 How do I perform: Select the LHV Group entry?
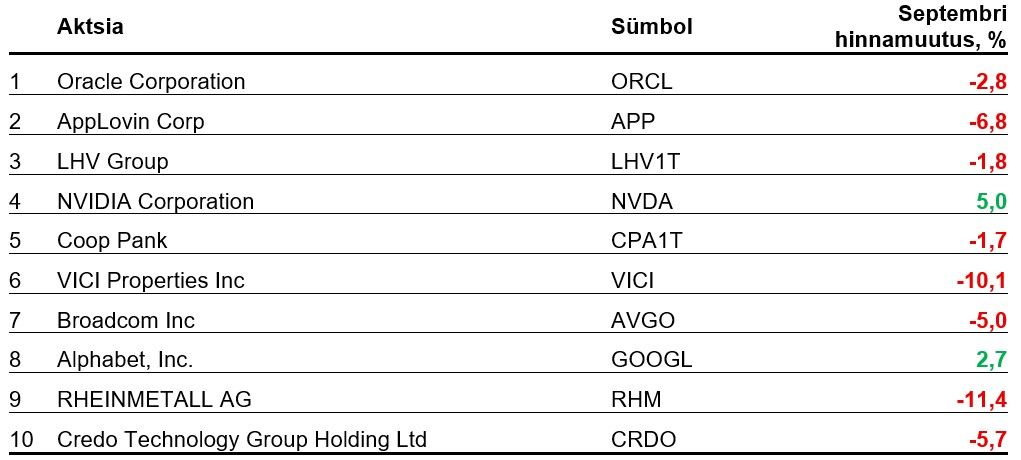point(113,161)
